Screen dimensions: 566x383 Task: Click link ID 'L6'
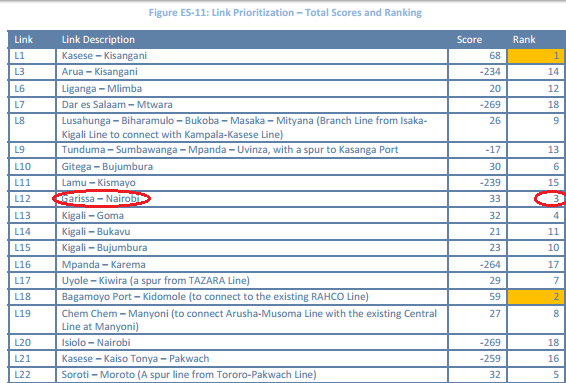click(19, 88)
